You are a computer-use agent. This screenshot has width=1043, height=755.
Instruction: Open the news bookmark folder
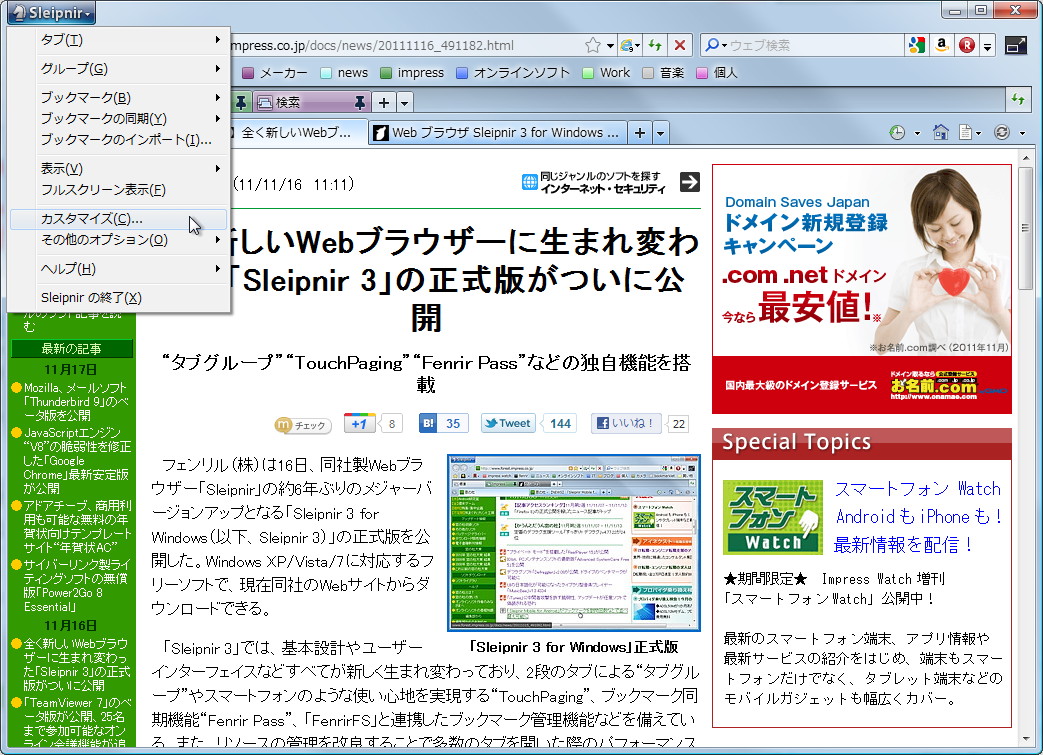[344, 73]
